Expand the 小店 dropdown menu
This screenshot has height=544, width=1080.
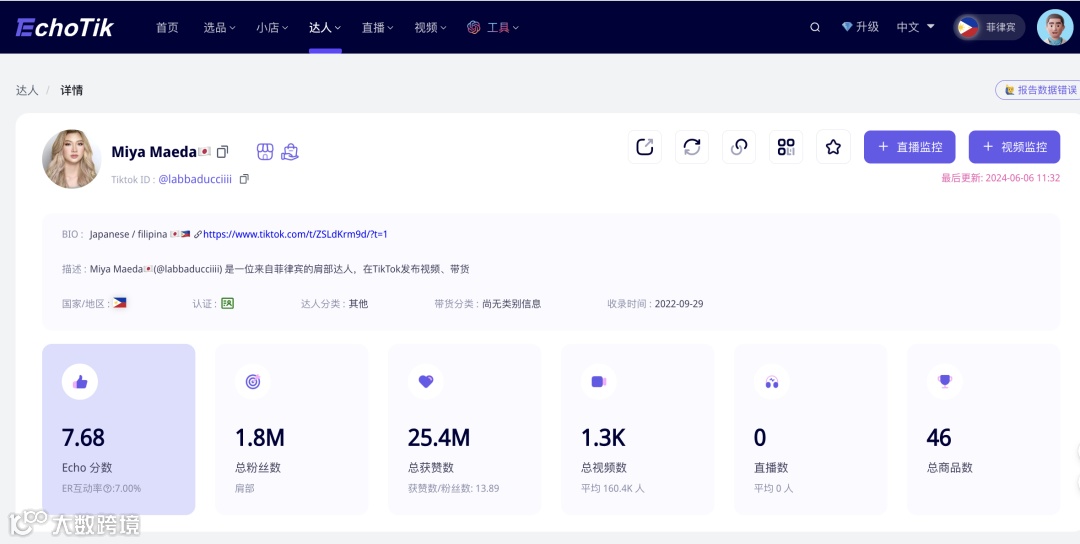(272, 28)
